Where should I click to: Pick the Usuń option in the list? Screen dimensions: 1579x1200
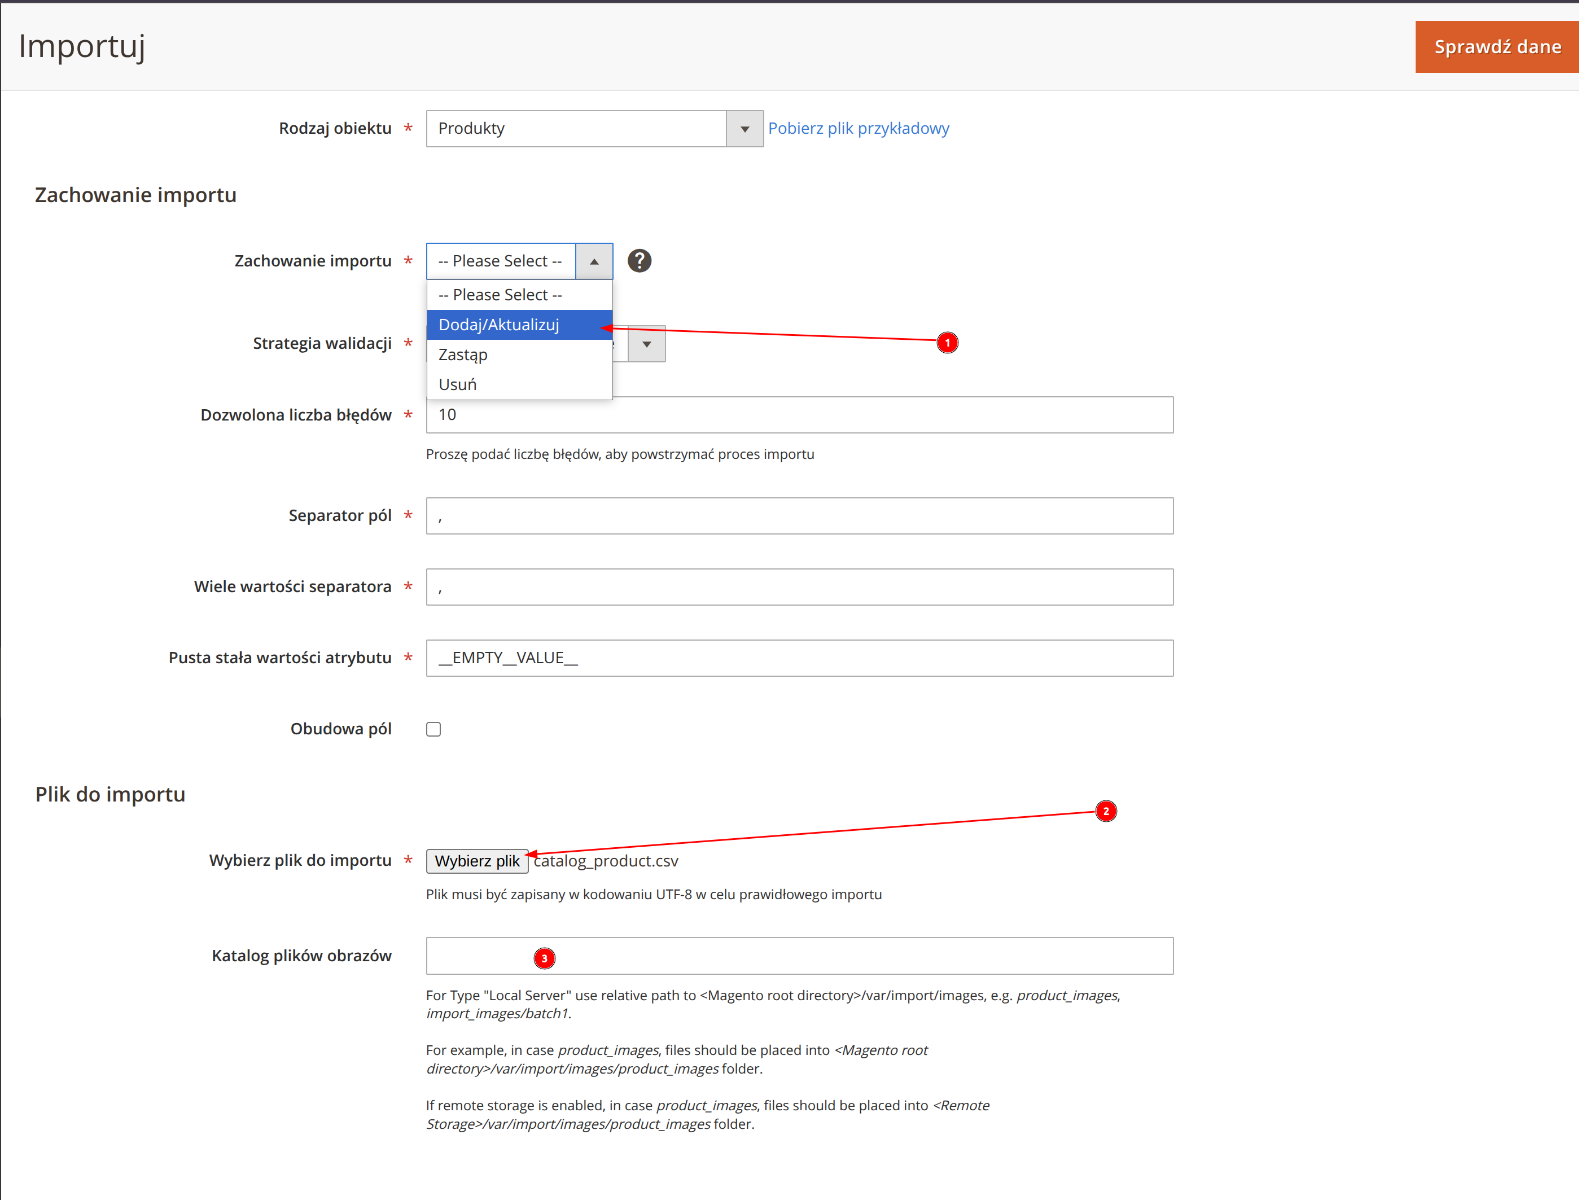click(458, 385)
